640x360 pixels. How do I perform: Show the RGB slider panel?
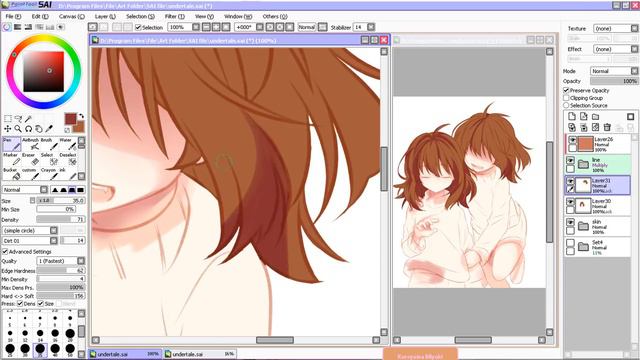(x=18, y=27)
